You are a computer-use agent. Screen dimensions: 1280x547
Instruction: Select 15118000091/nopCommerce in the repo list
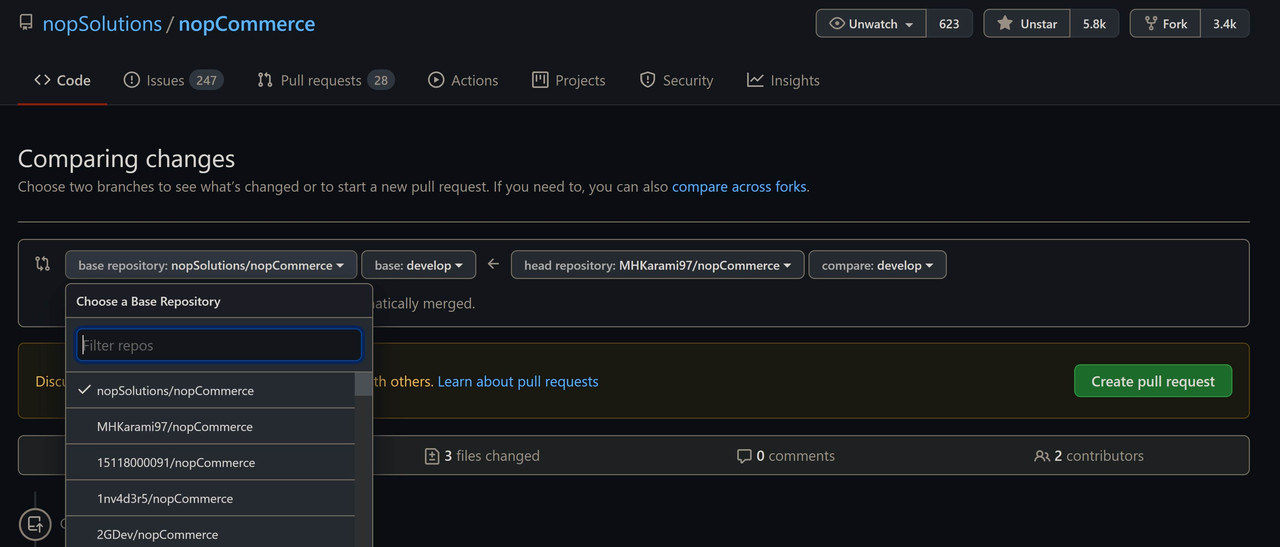[210, 462]
